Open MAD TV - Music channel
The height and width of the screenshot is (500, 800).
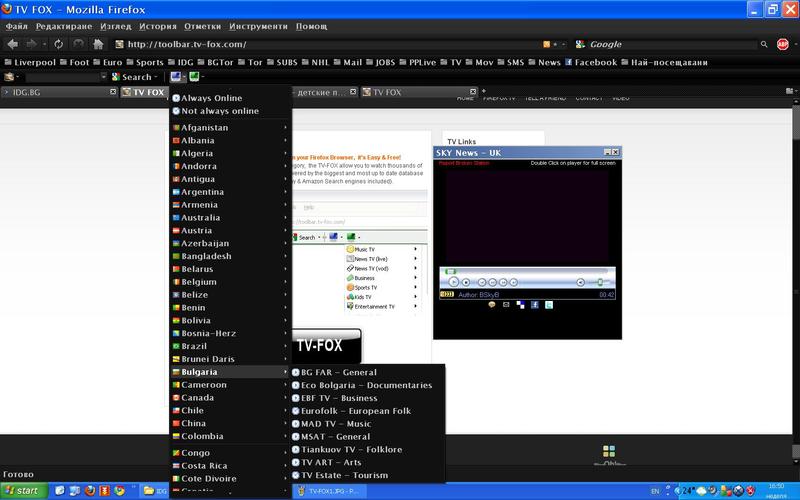(367, 423)
